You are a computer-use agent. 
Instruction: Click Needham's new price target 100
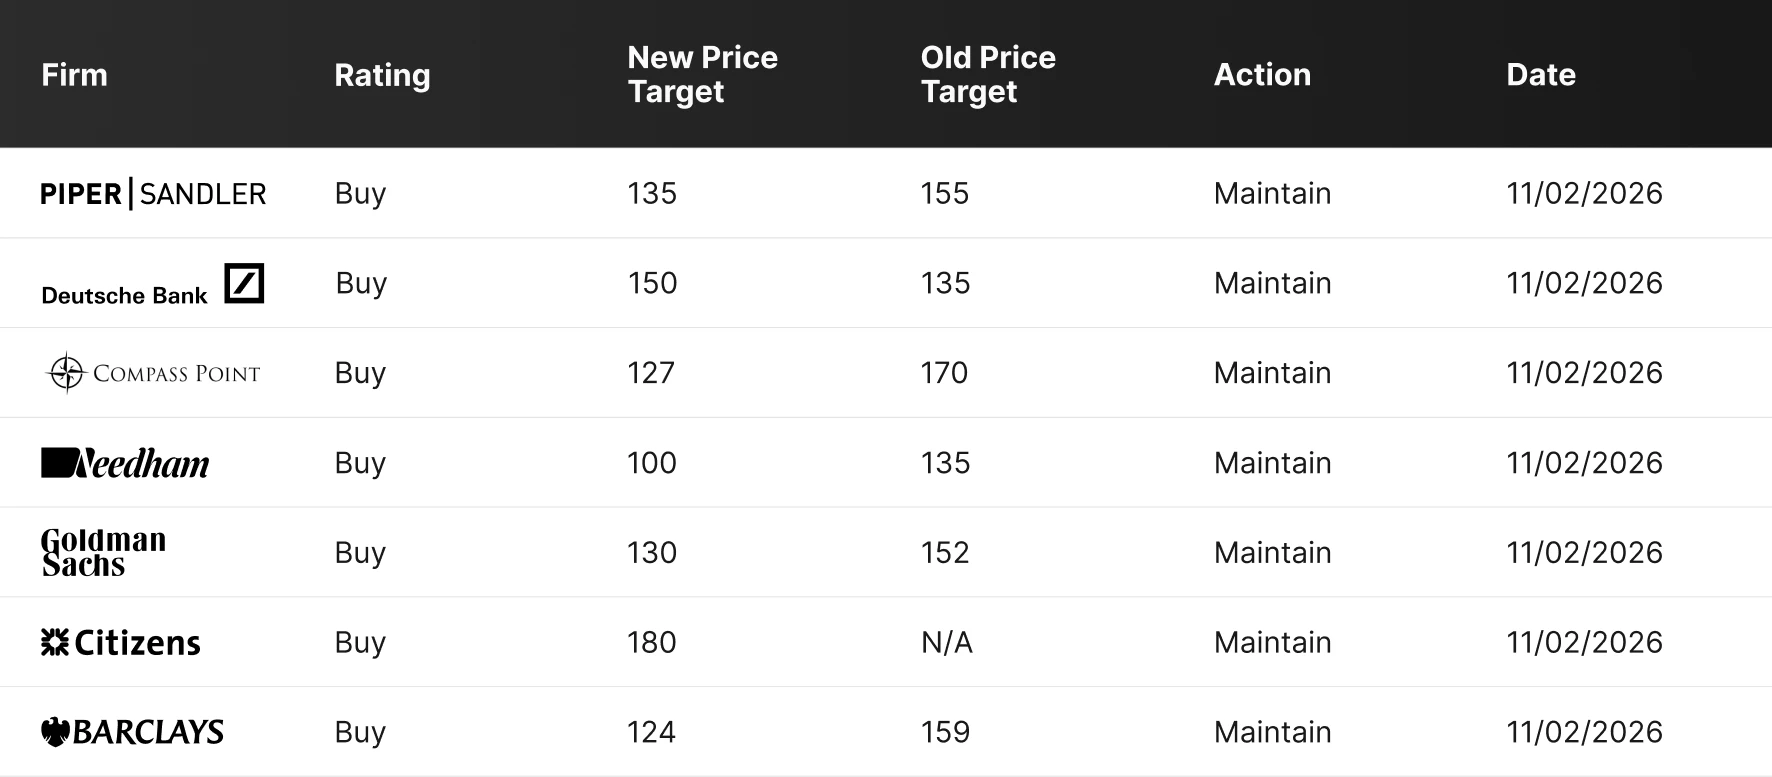coord(652,463)
